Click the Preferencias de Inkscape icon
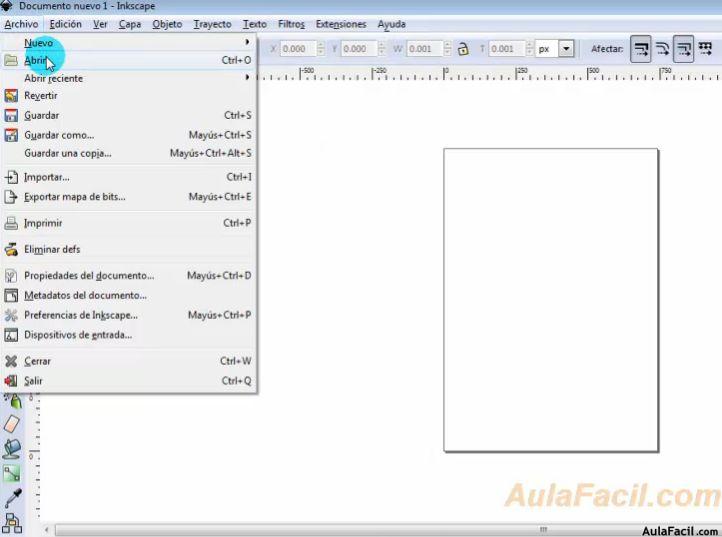Image resolution: width=722 pixels, height=537 pixels. (11, 315)
